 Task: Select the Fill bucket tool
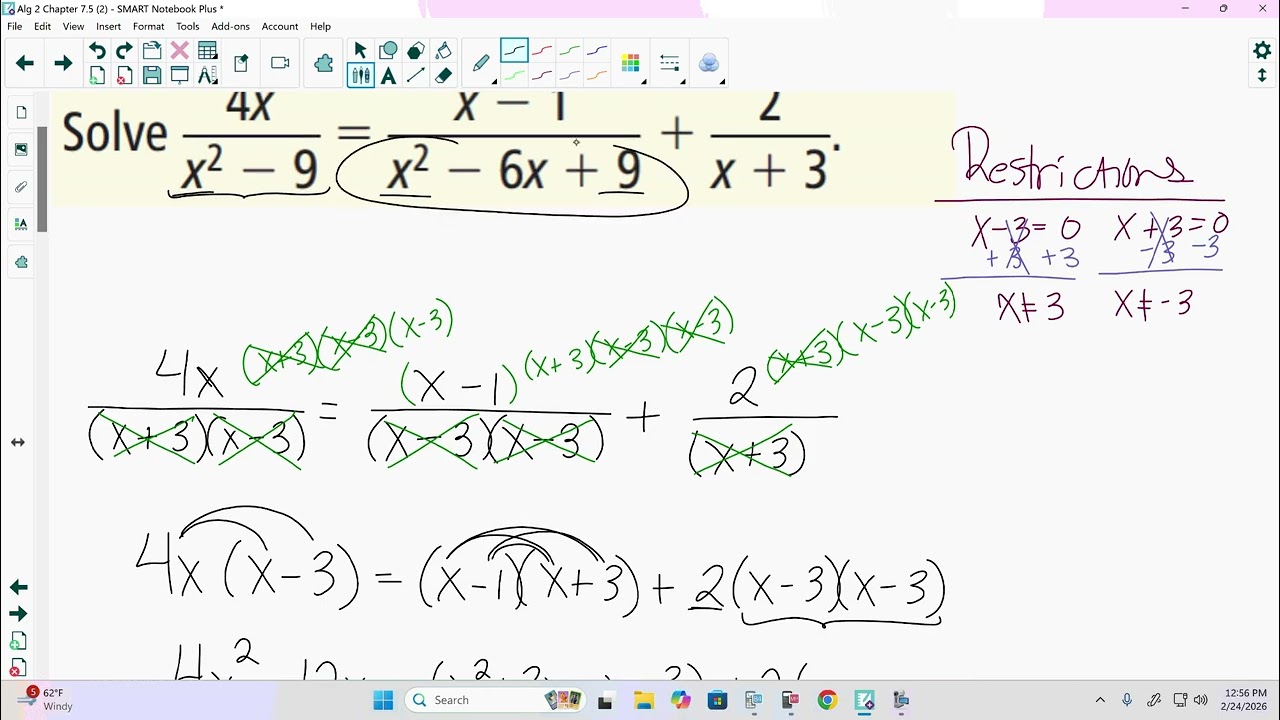click(x=444, y=51)
